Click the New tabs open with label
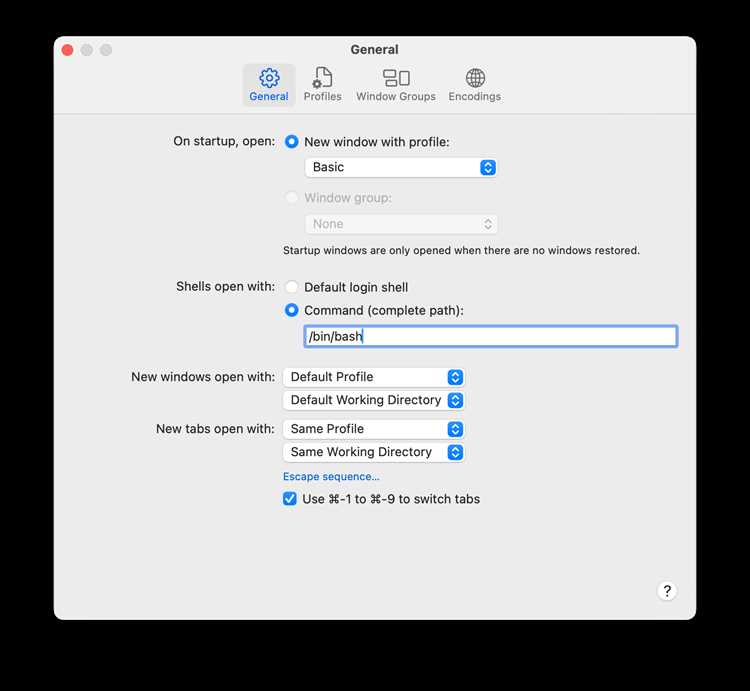Image resolution: width=750 pixels, height=691 pixels. tap(216, 429)
